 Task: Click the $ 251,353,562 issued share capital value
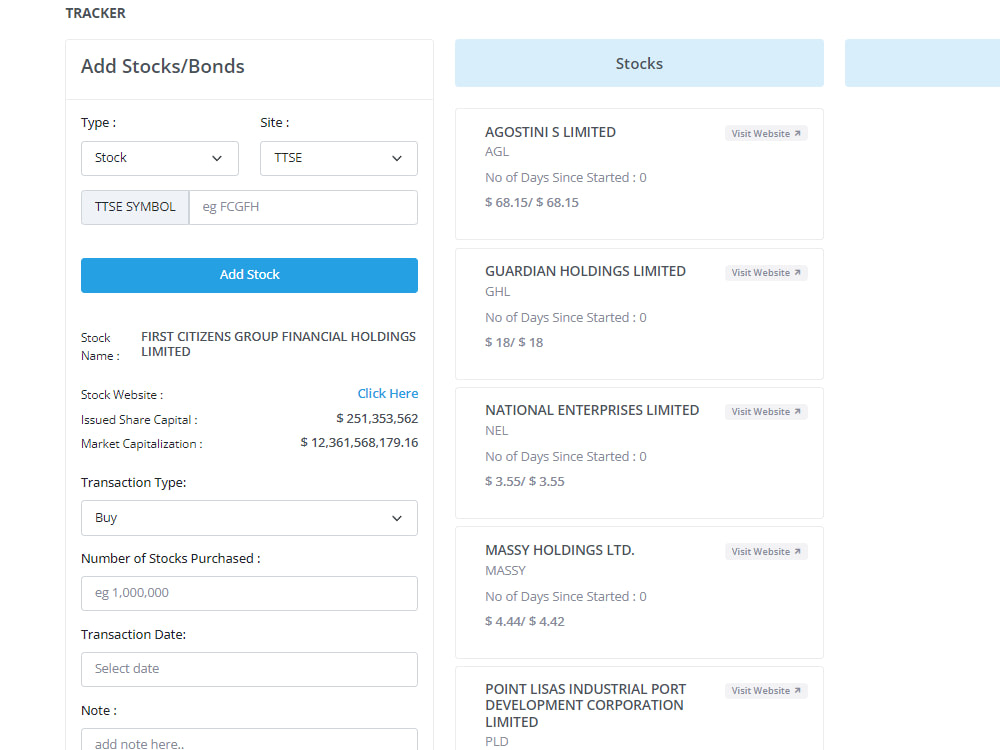point(377,418)
